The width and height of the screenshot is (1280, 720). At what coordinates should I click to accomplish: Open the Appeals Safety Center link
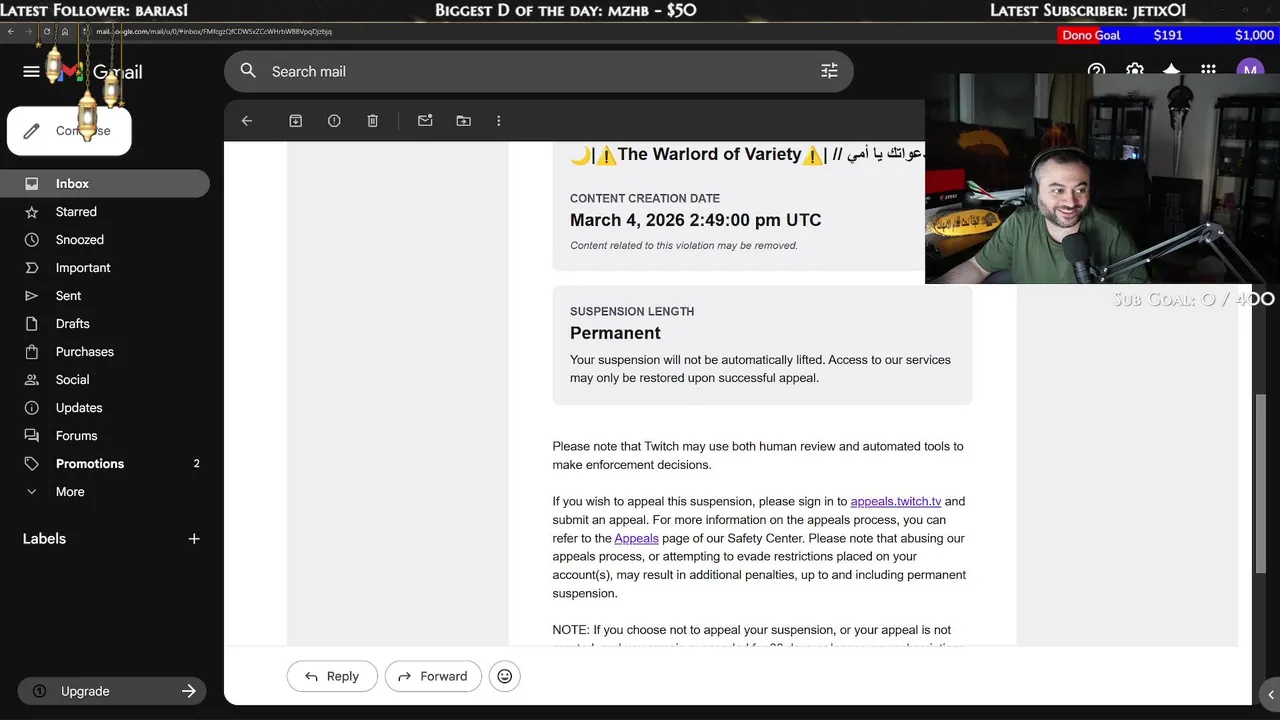(x=636, y=539)
